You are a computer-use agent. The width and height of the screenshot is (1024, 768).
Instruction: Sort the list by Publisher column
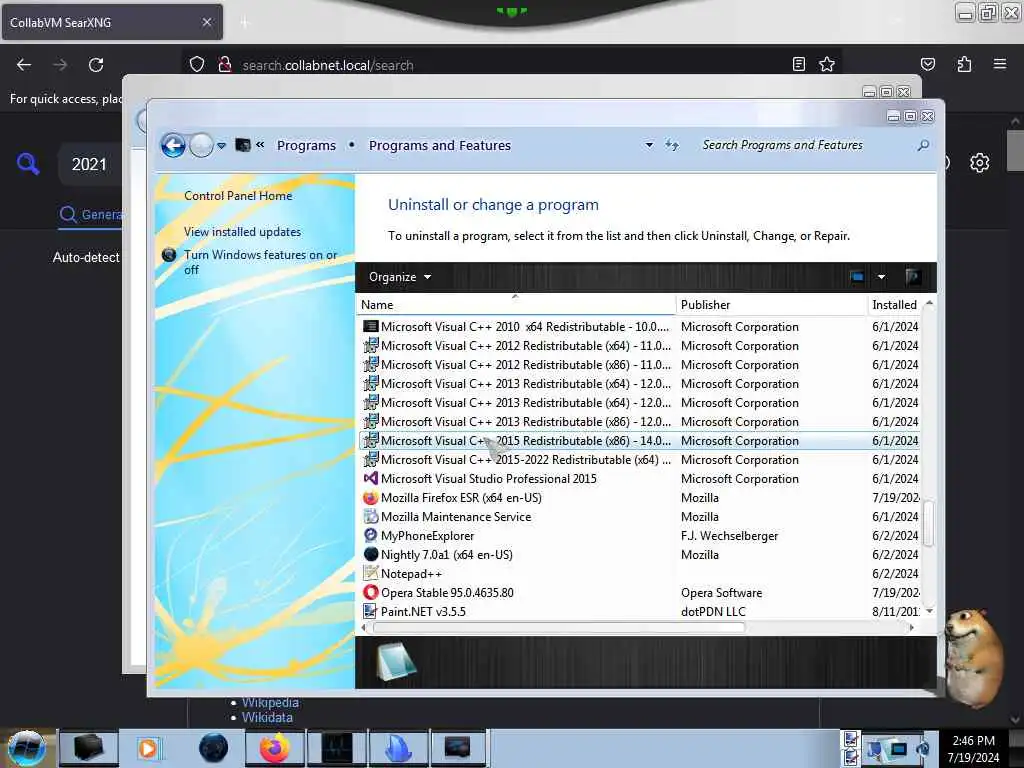click(771, 304)
